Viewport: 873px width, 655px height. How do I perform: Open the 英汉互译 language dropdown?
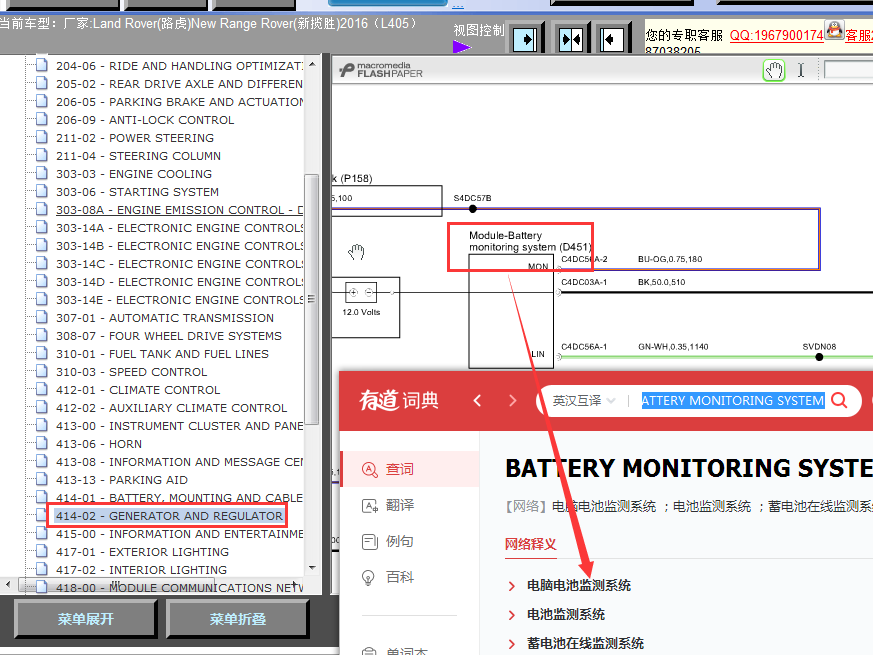(x=583, y=400)
